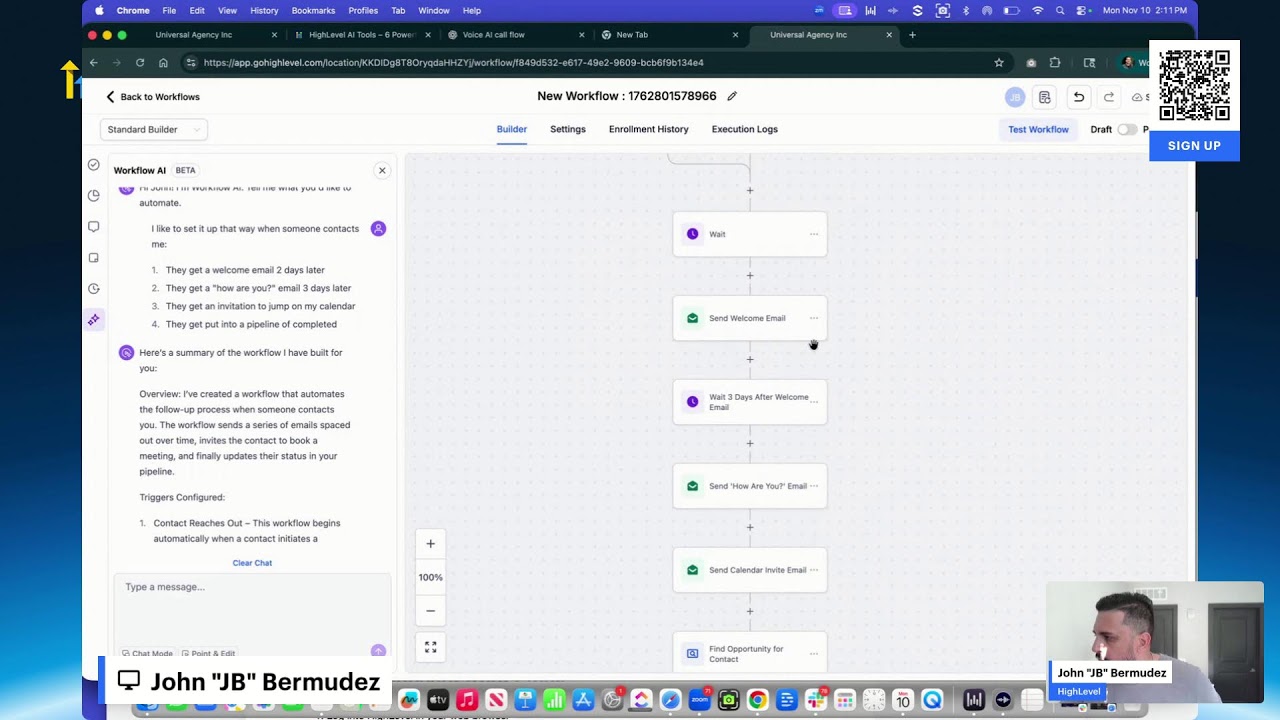Toggle Draft to Publish switch
Image resolution: width=1280 pixels, height=720 pixels.
tap(1126, 129)
